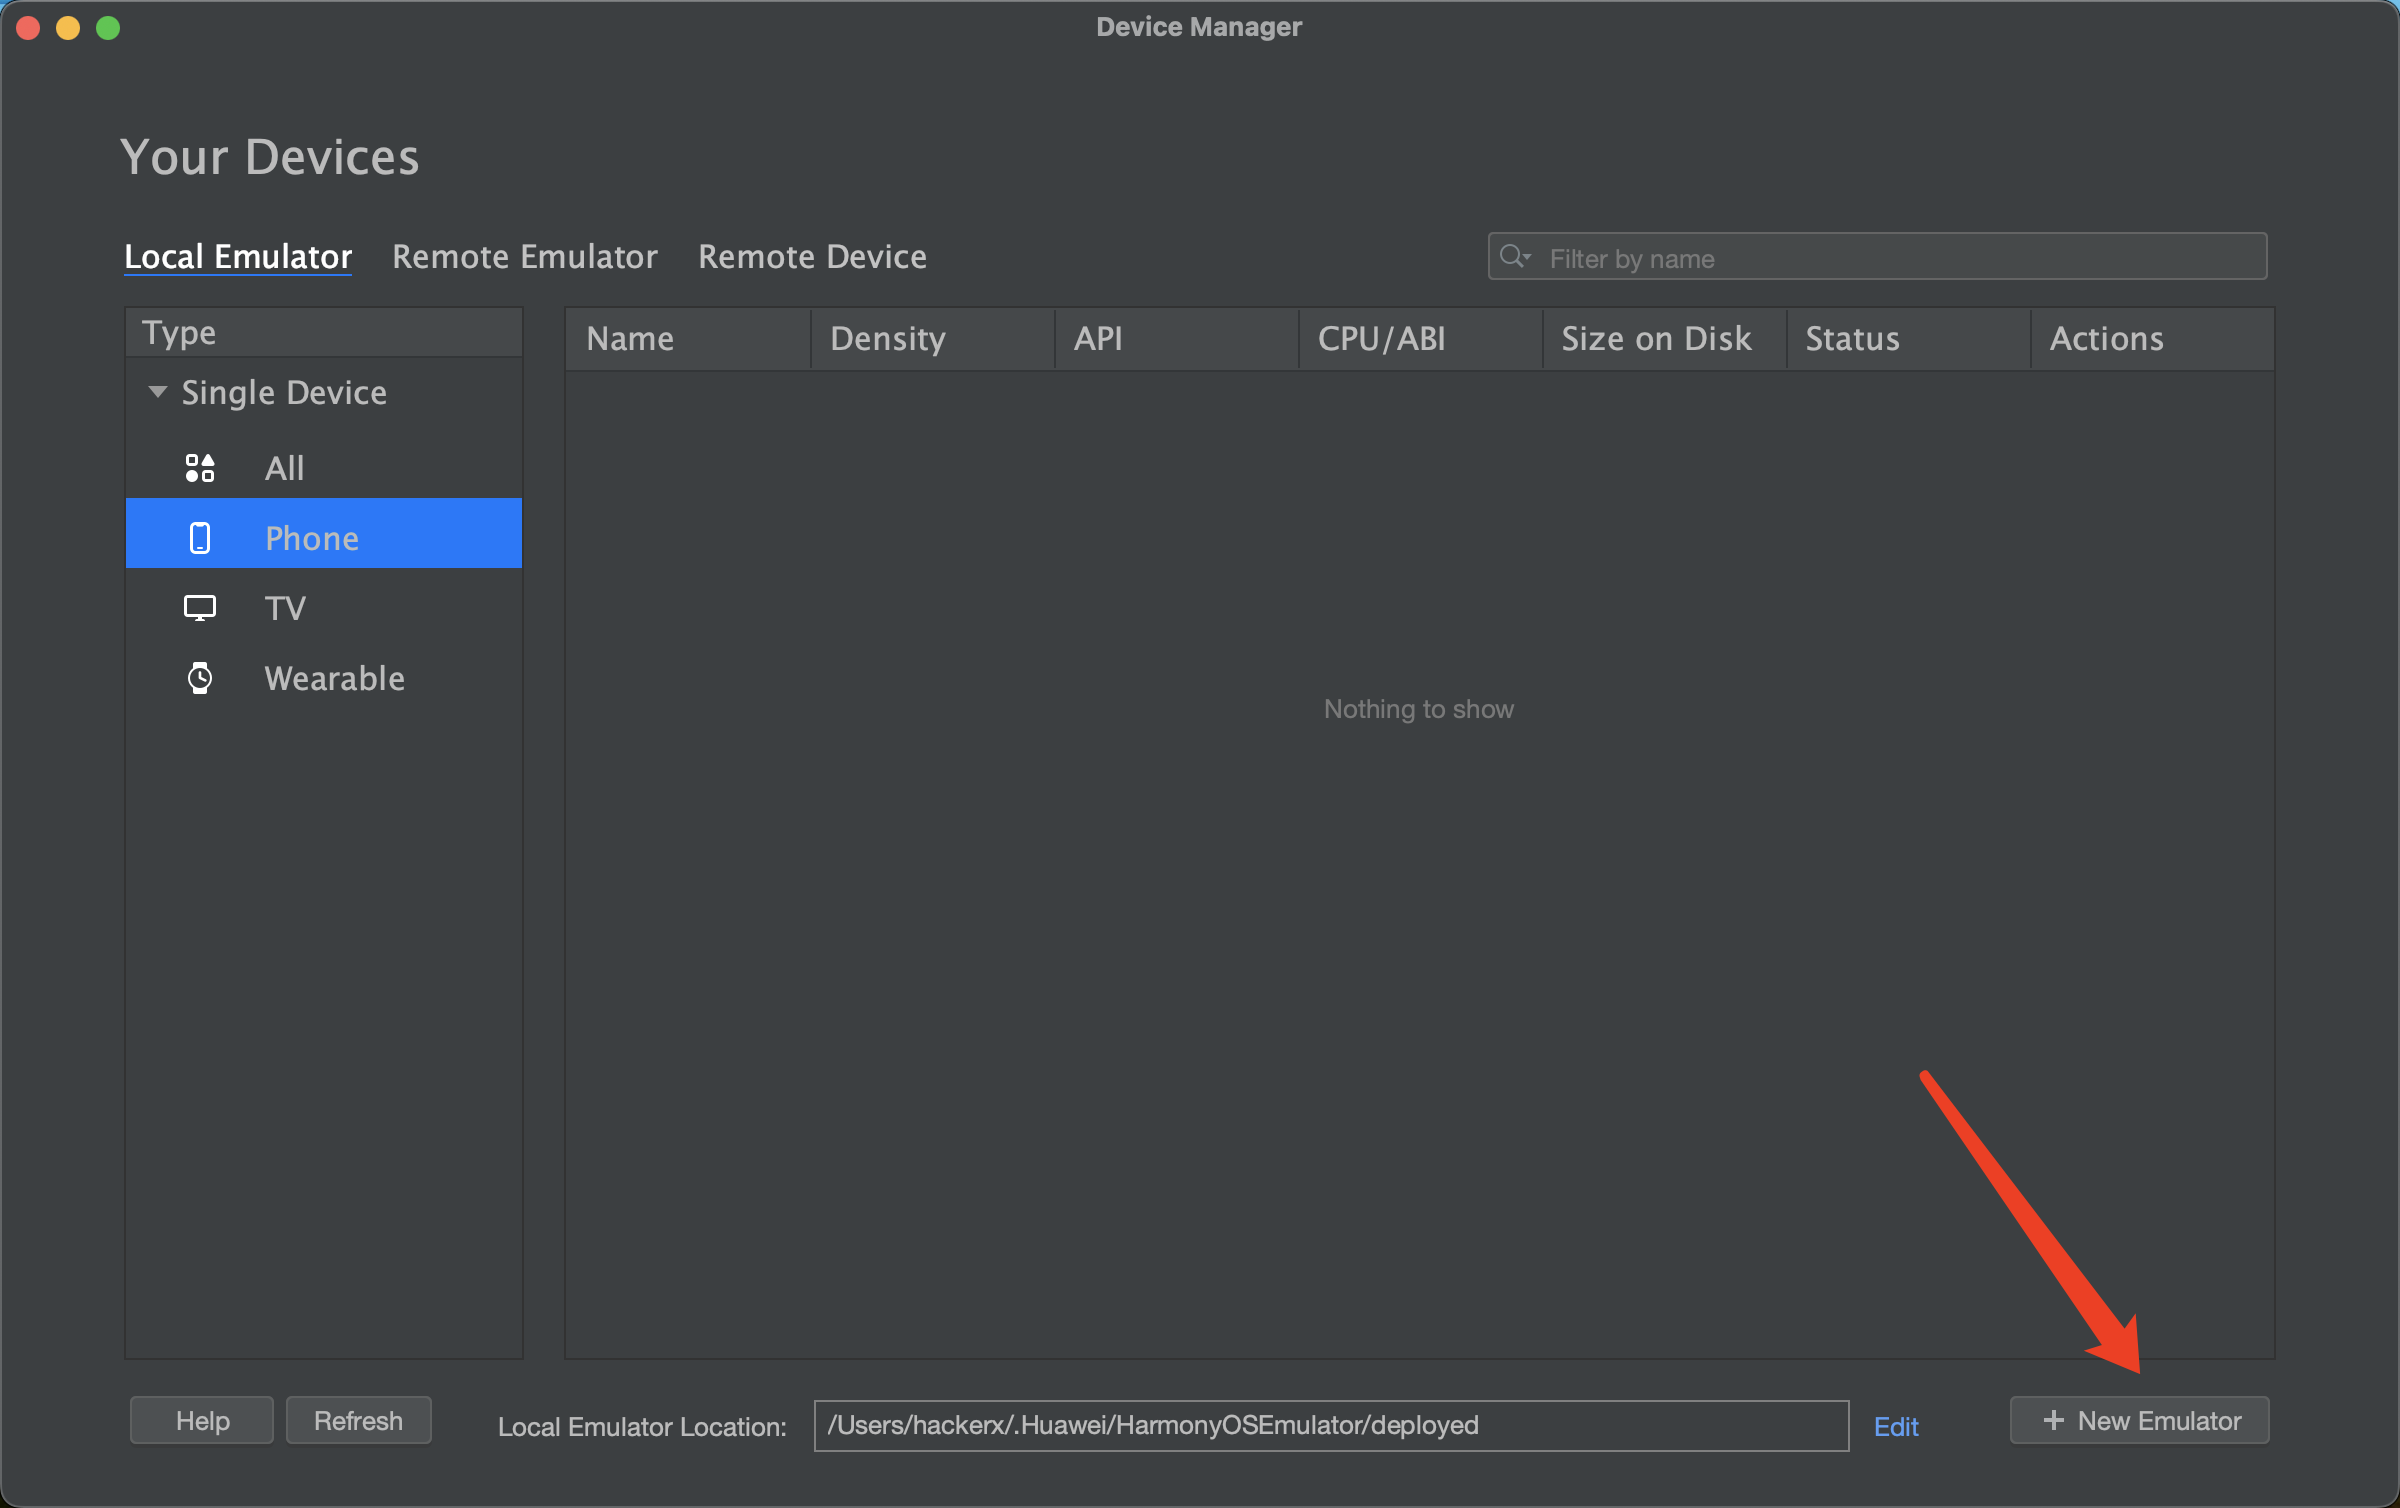2400x1508 pixels.
Task: Click the Status column header
Action: 1852,339
